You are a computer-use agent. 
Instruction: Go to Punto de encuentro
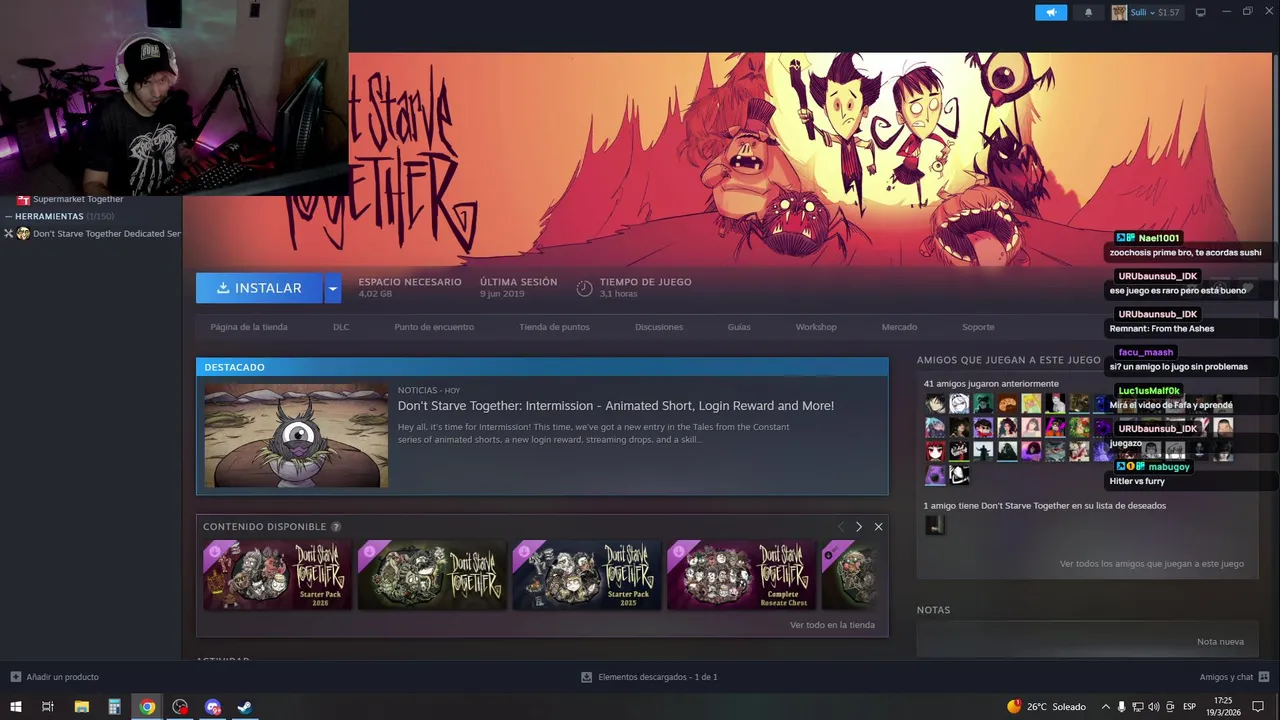[434, 327]
